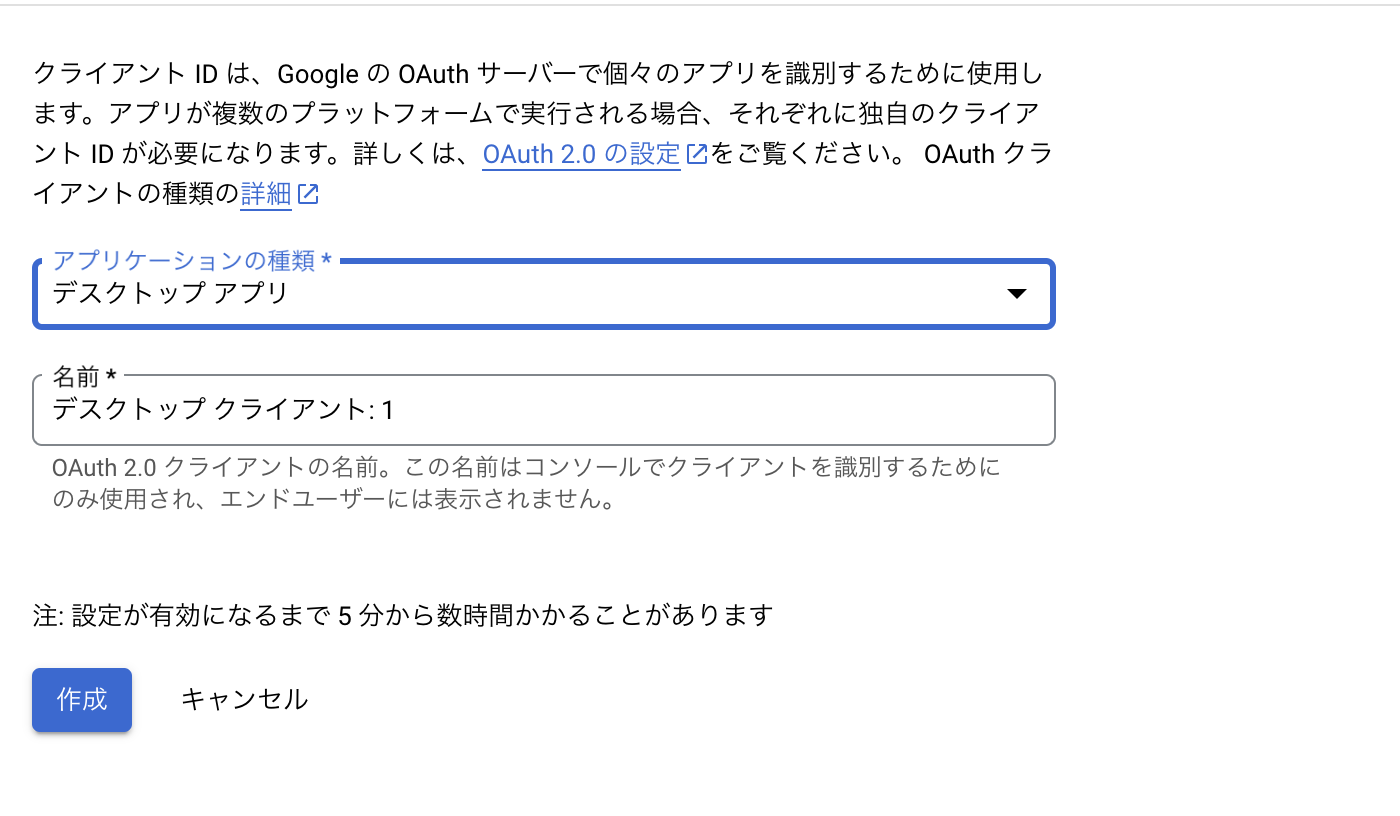Click external-link icon beside OAuth 2.0 の設定
The height and width of the screenshot is (816, 1400).
[x=697, y=155]
